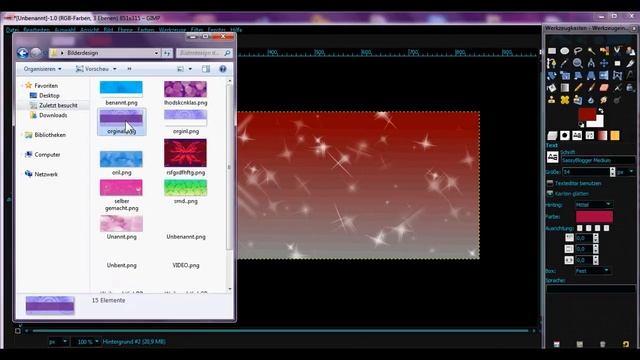
Task: Select the Smudge tool
Action: point(604,100)
